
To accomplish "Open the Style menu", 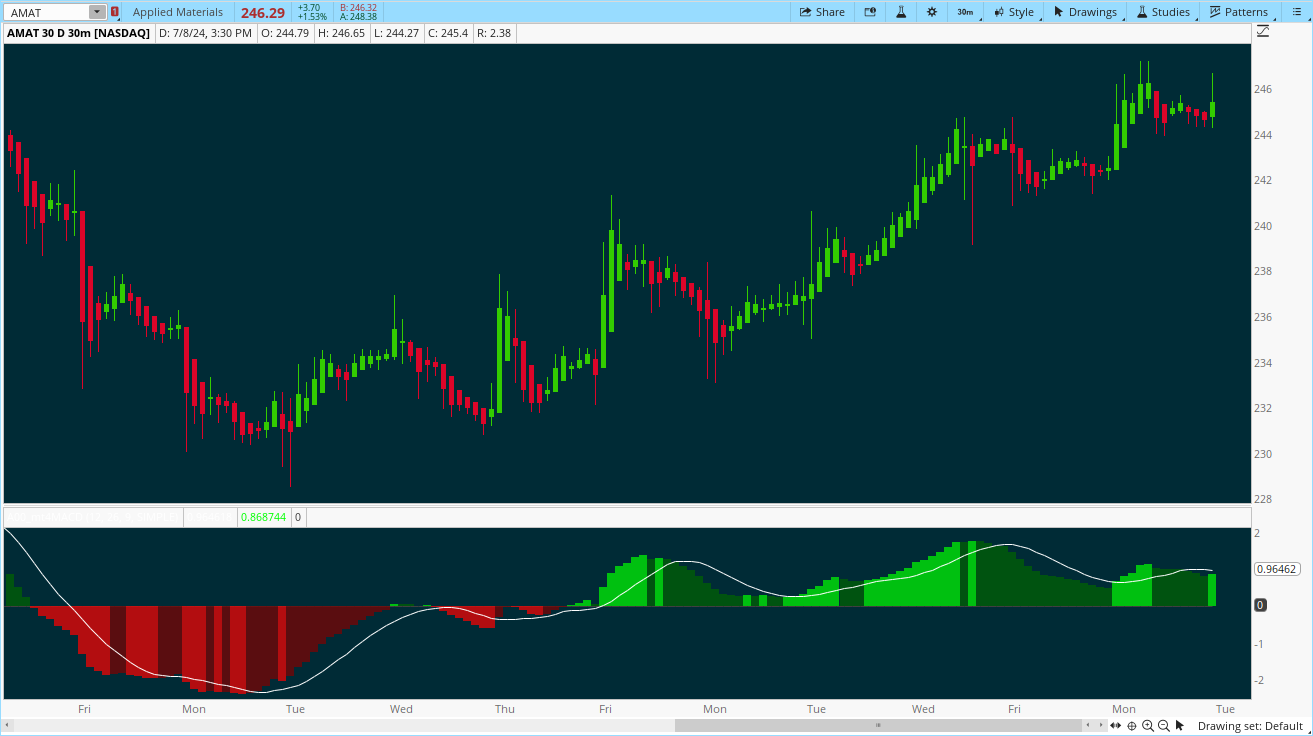I will click(1014, 12).
